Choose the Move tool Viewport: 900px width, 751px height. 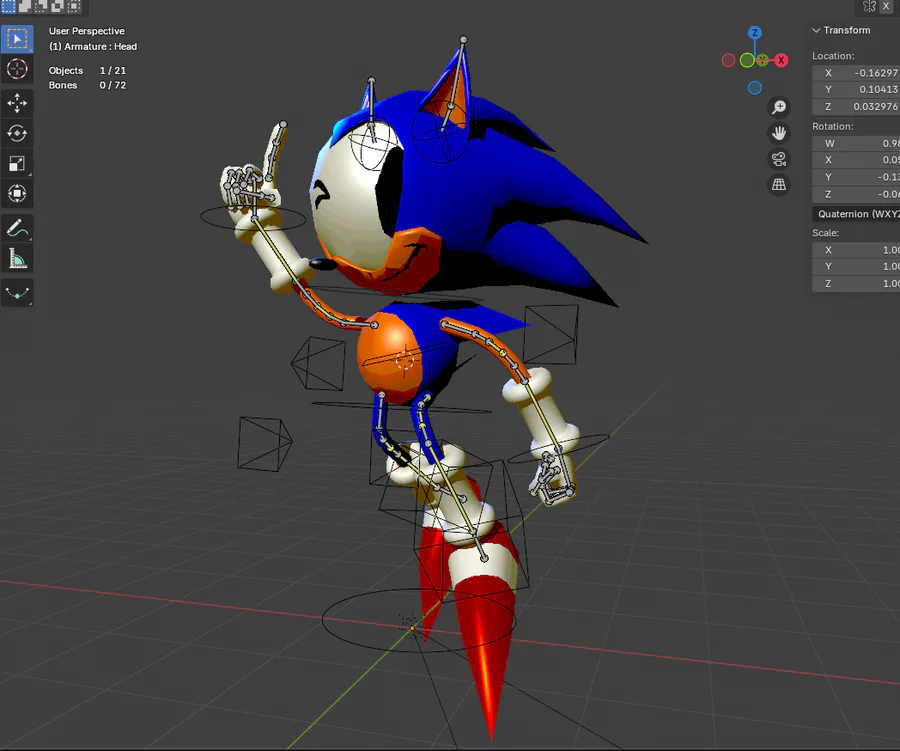point(17,103)
